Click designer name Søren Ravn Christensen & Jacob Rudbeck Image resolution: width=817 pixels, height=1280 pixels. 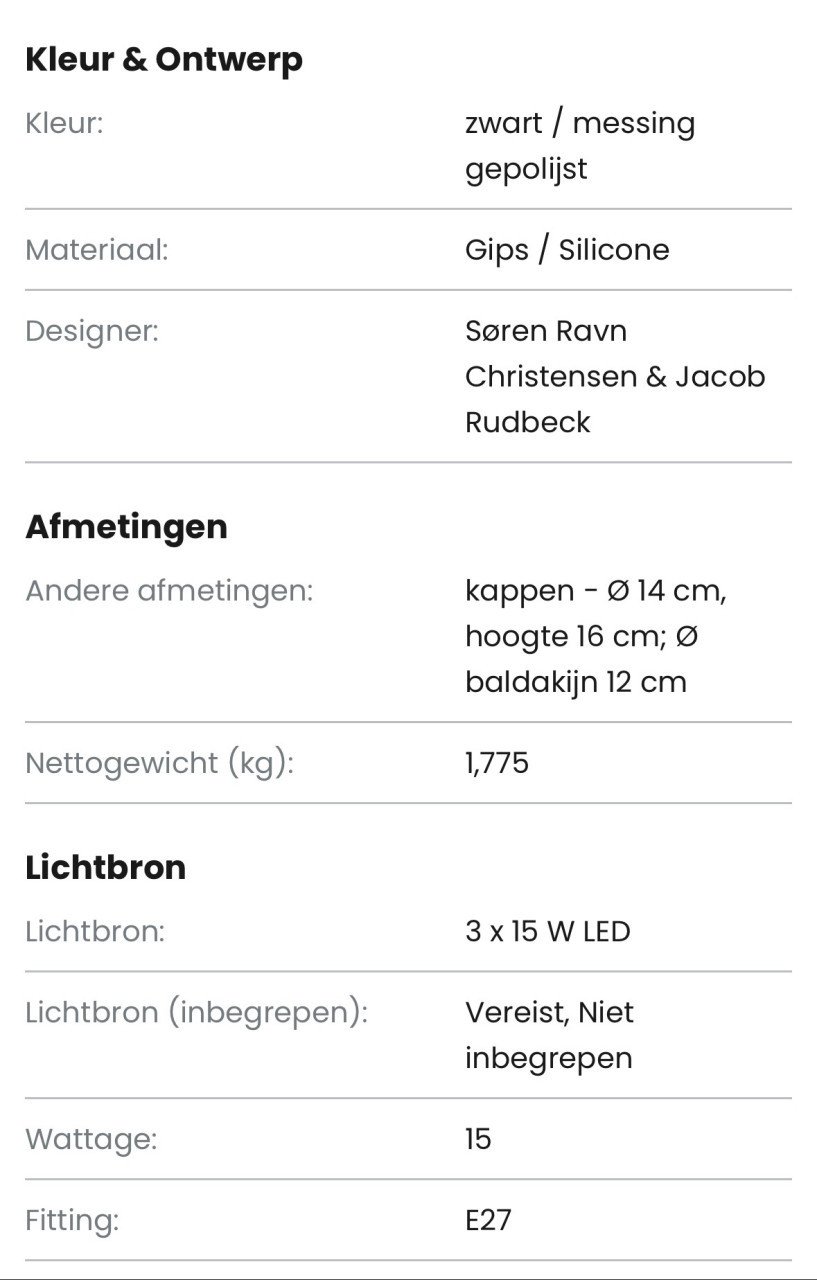point(614,377)
